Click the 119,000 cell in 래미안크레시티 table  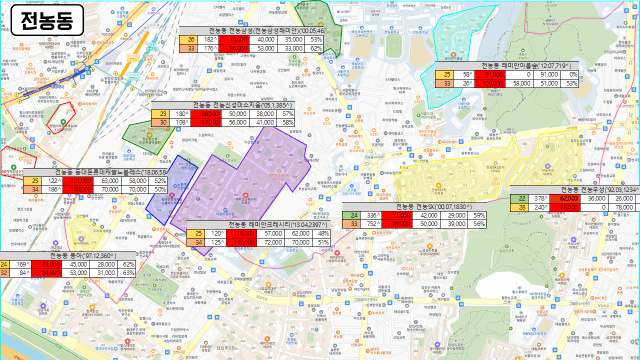point(241,234)
